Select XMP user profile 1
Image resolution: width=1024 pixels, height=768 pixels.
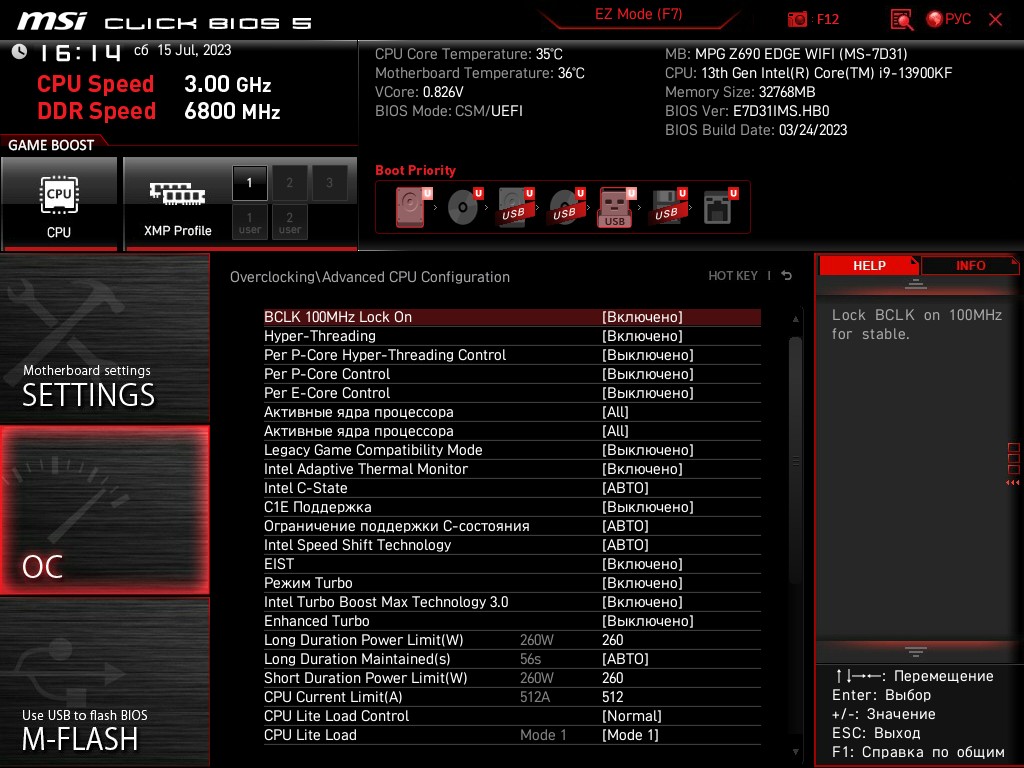click(249, 222)
